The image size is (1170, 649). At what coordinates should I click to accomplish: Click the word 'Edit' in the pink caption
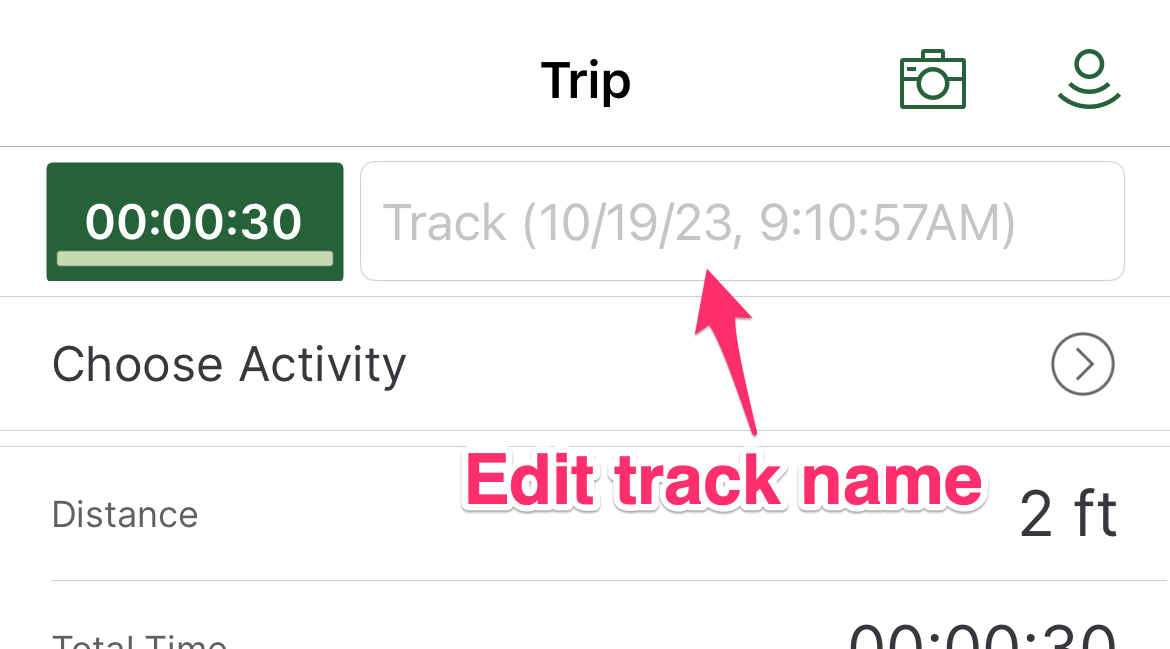click(x=531, y=481)
